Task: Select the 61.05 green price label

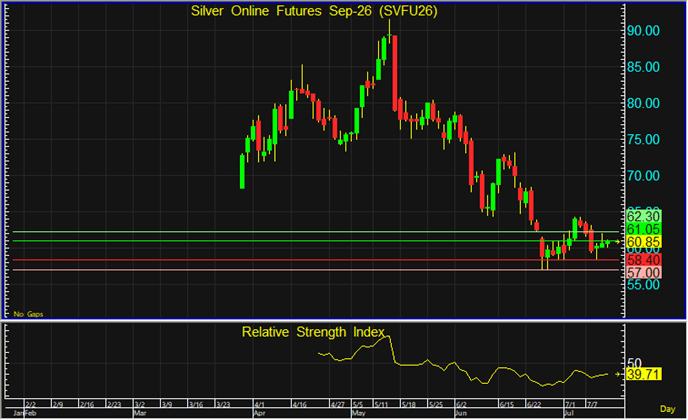Action: click(x=643, y=229)
